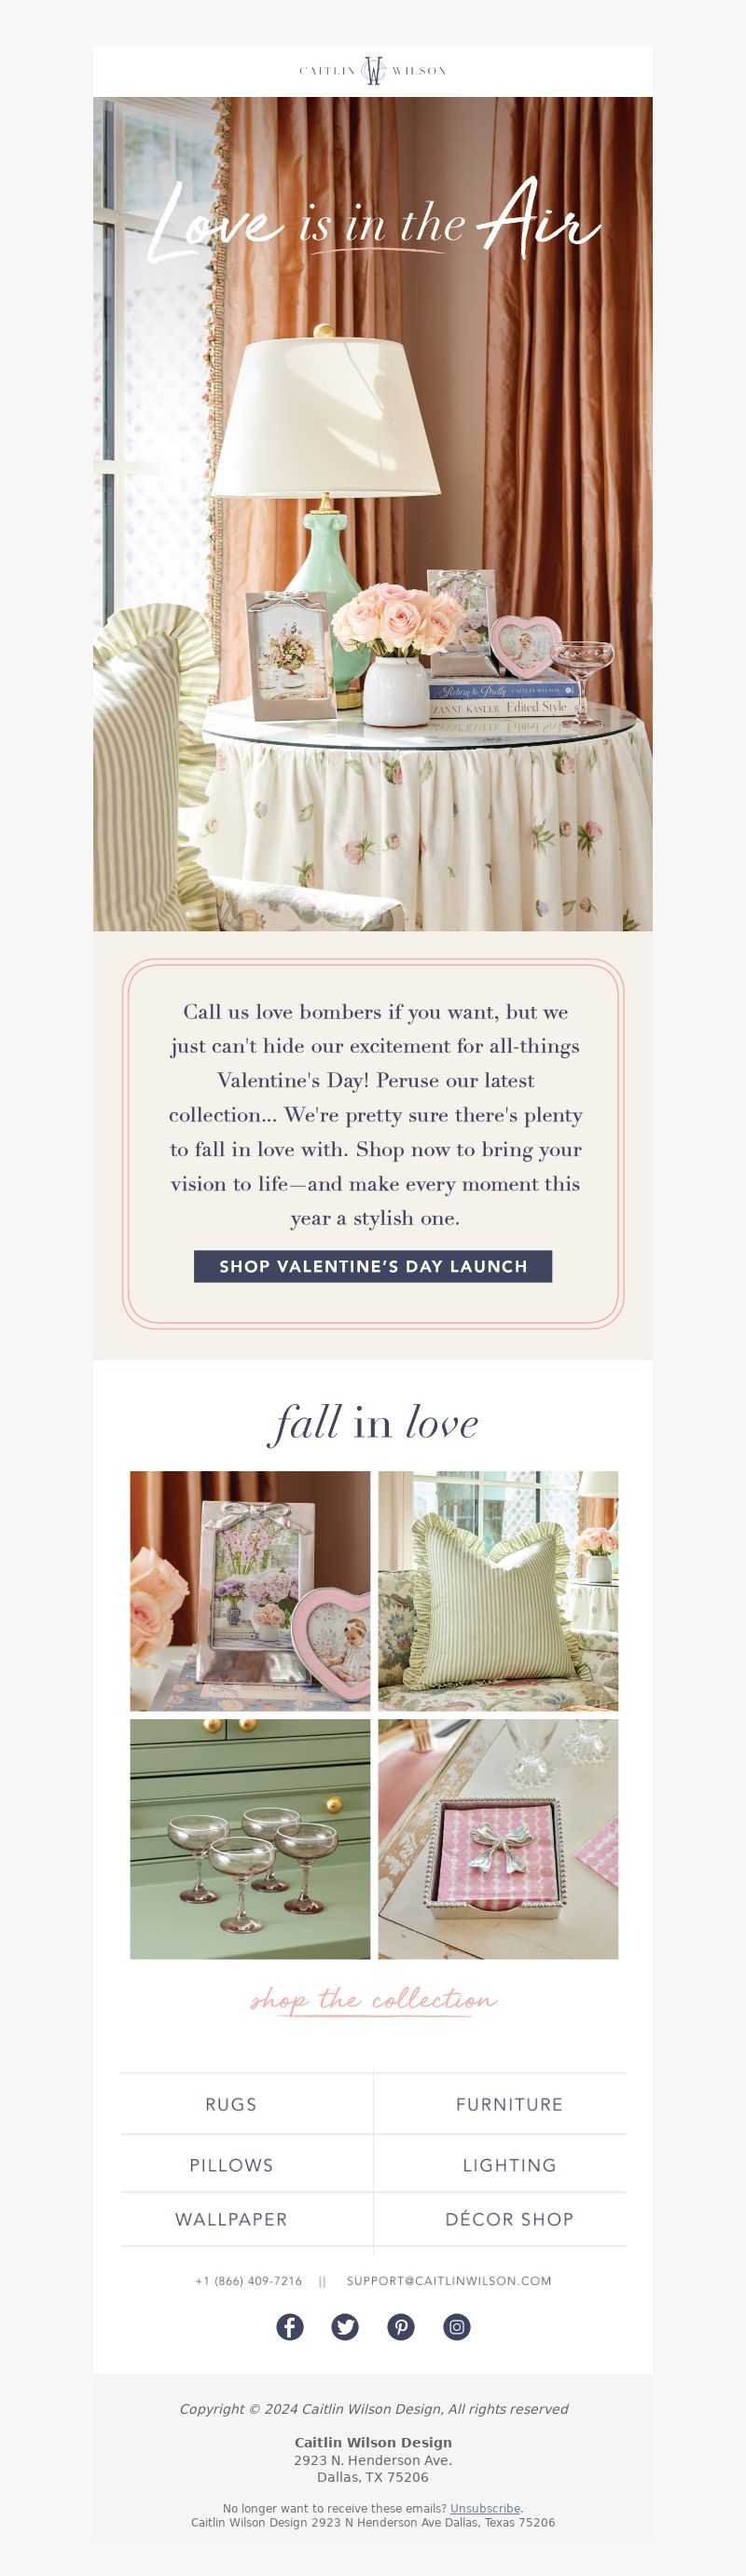Click the +1 (866) 409-7216 phone number

click(249, 2280)
